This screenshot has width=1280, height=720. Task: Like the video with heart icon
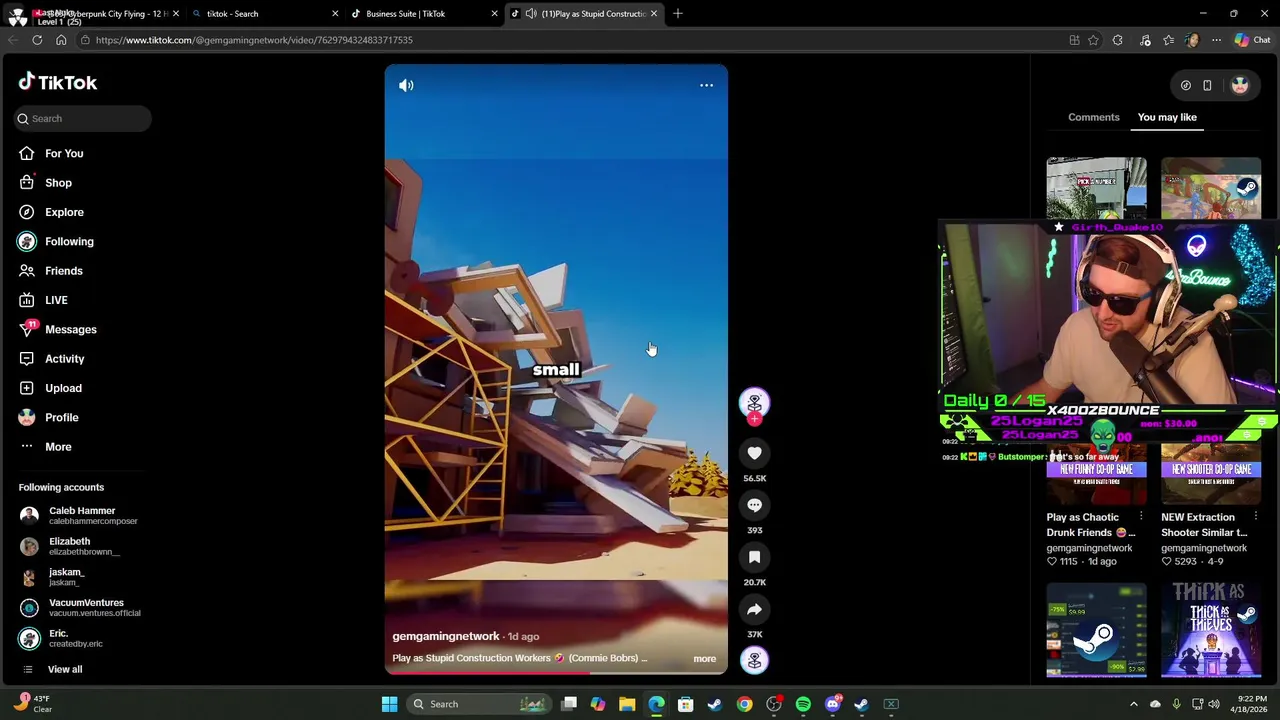pos(754,453)
